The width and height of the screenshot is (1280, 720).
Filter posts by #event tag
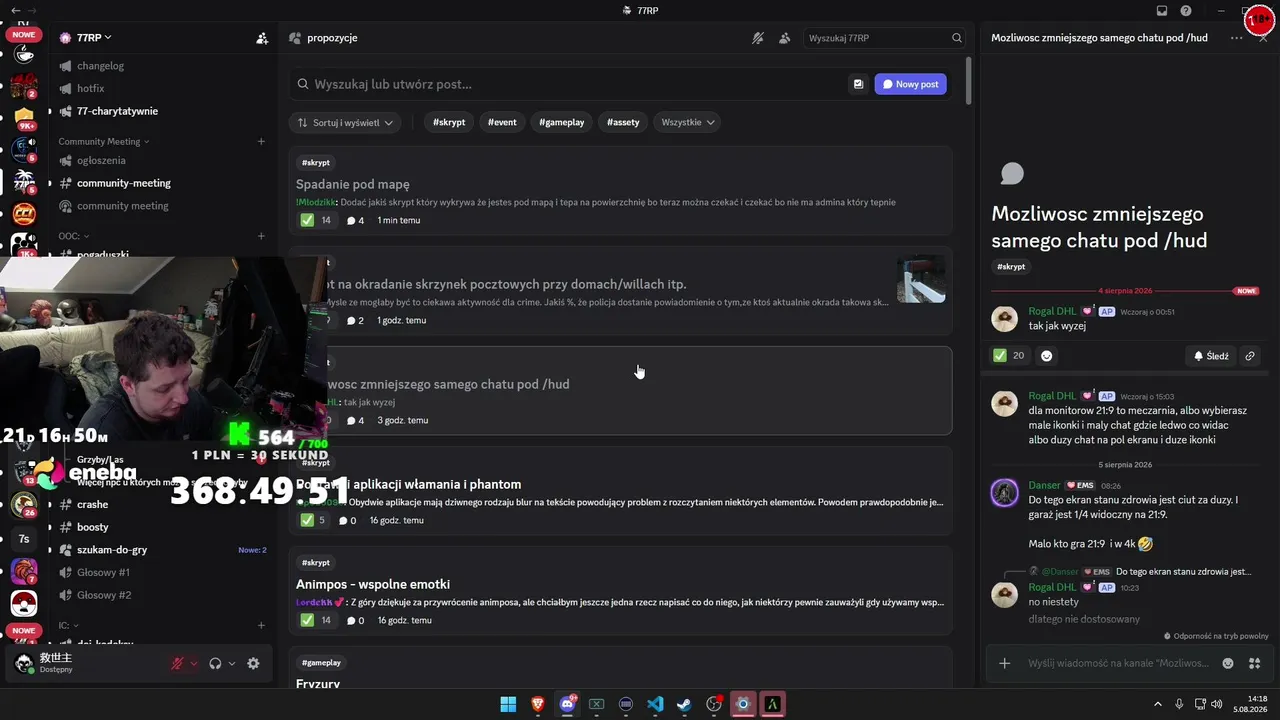(502, 122)
